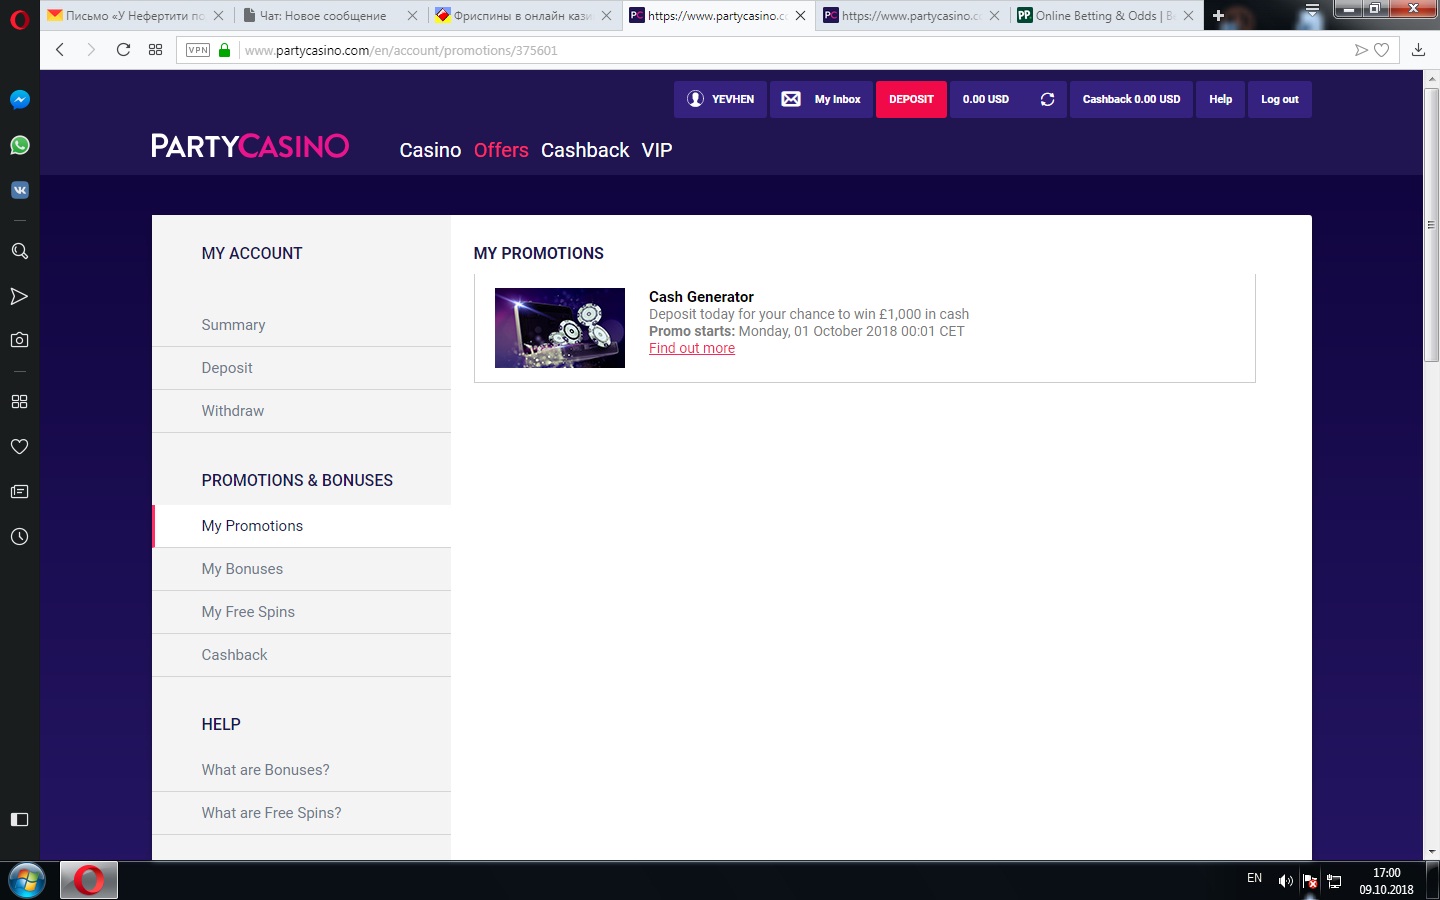Click the Cashback 0.00 USD button

pyautogui.click(x=1131, y=99)
